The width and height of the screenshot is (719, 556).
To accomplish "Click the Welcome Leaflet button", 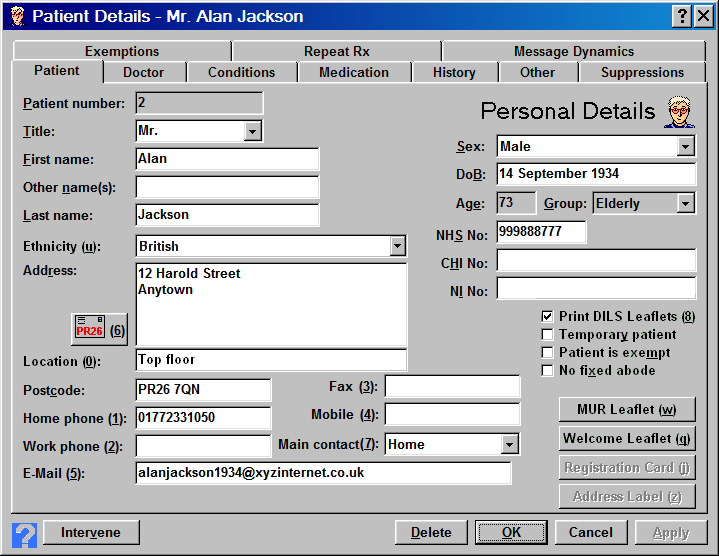I will (627, 439).
